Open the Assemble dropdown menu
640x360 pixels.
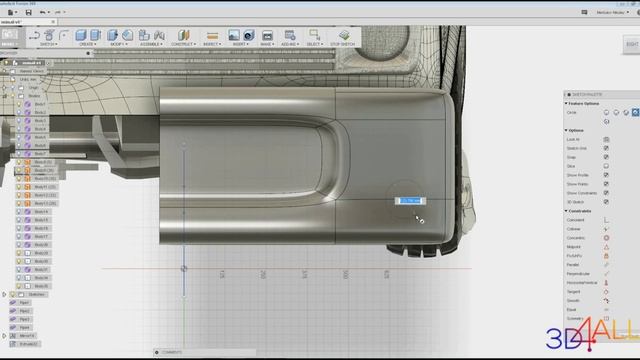pyautogui.click(x=151, y=44)
